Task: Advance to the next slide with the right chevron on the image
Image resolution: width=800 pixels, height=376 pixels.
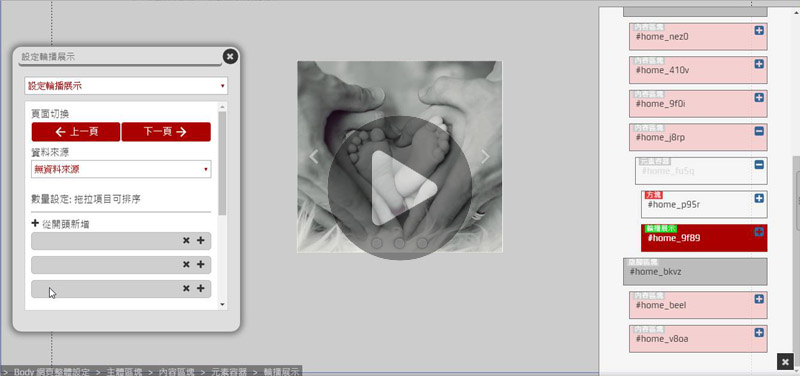Action: [485, 157]
